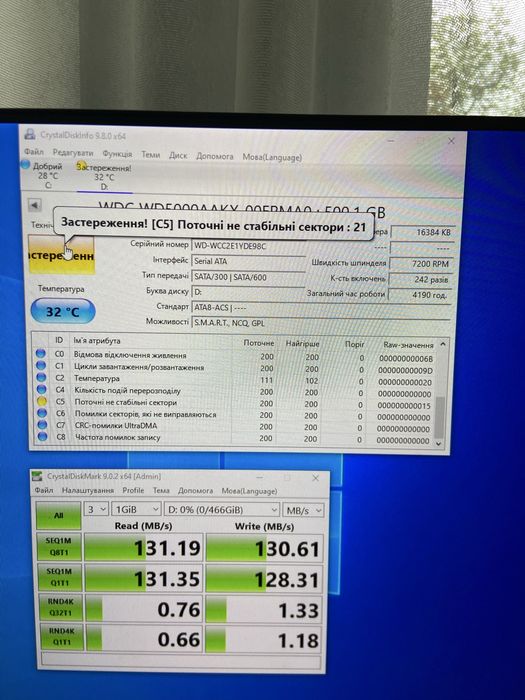Open the test size dropdown showing 1GiB
Screen dimensions: 525x700
136,509
